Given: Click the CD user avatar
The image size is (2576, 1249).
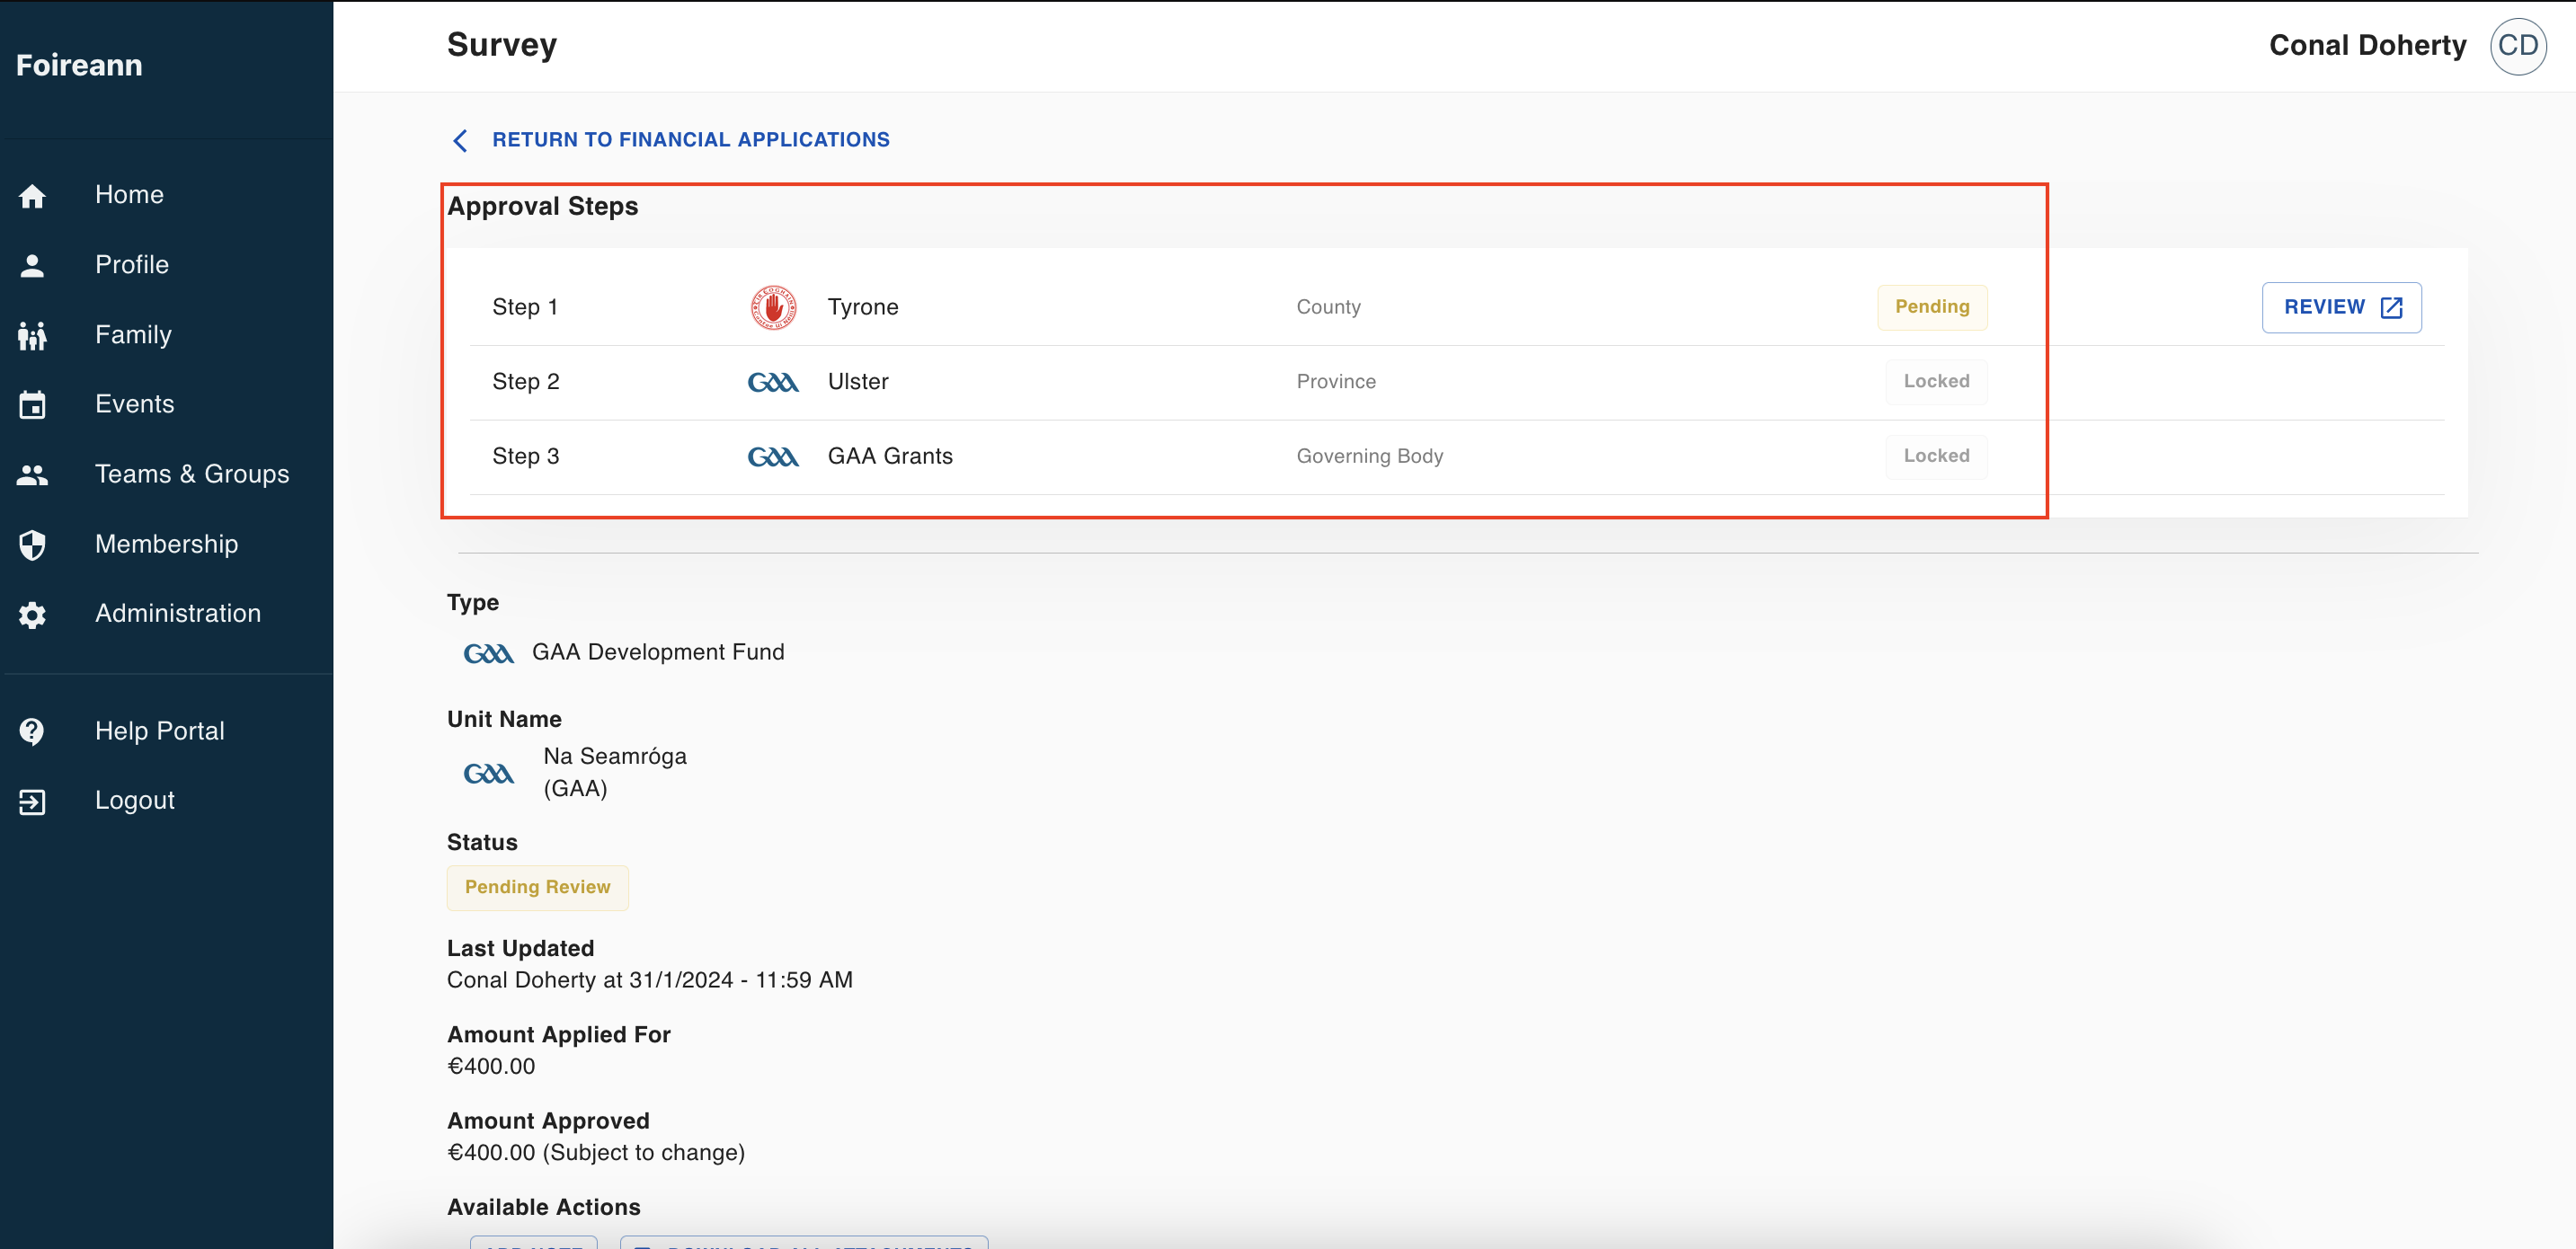Looking at the screenshot, I should (2517, 46).
